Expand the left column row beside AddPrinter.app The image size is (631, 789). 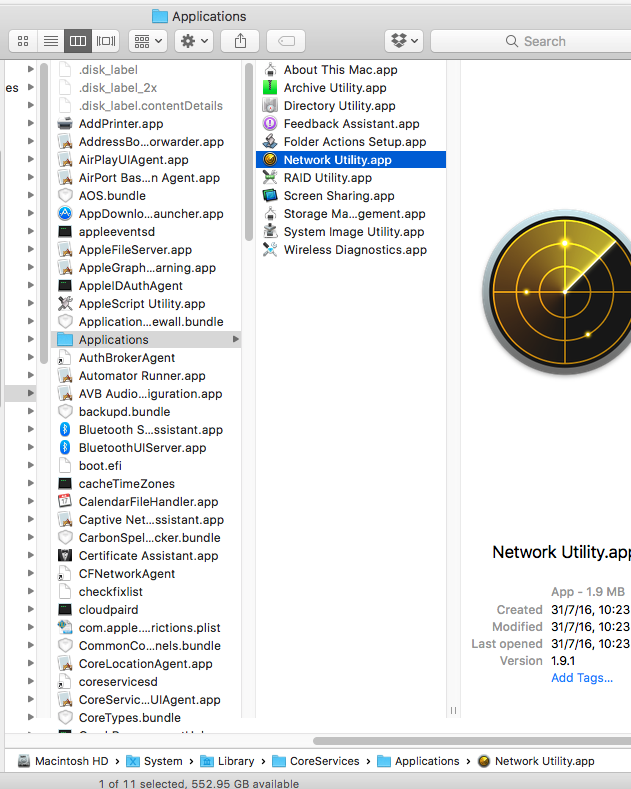tap(31, 123)
